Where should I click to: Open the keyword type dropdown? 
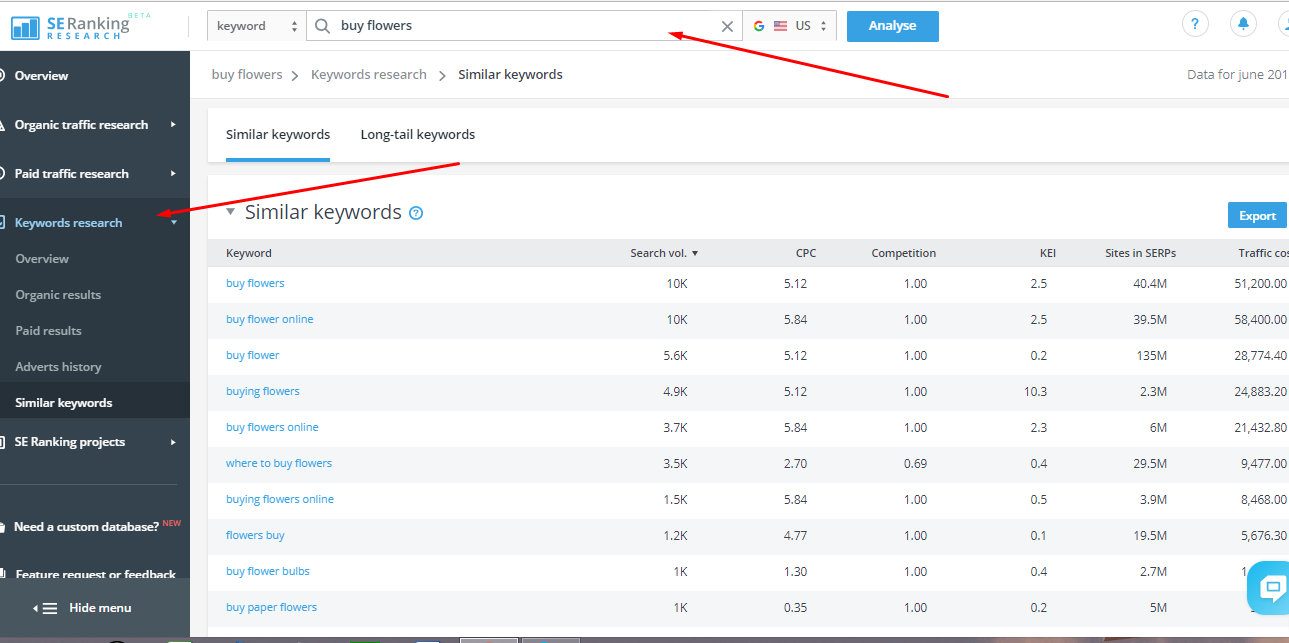(256, 26)
